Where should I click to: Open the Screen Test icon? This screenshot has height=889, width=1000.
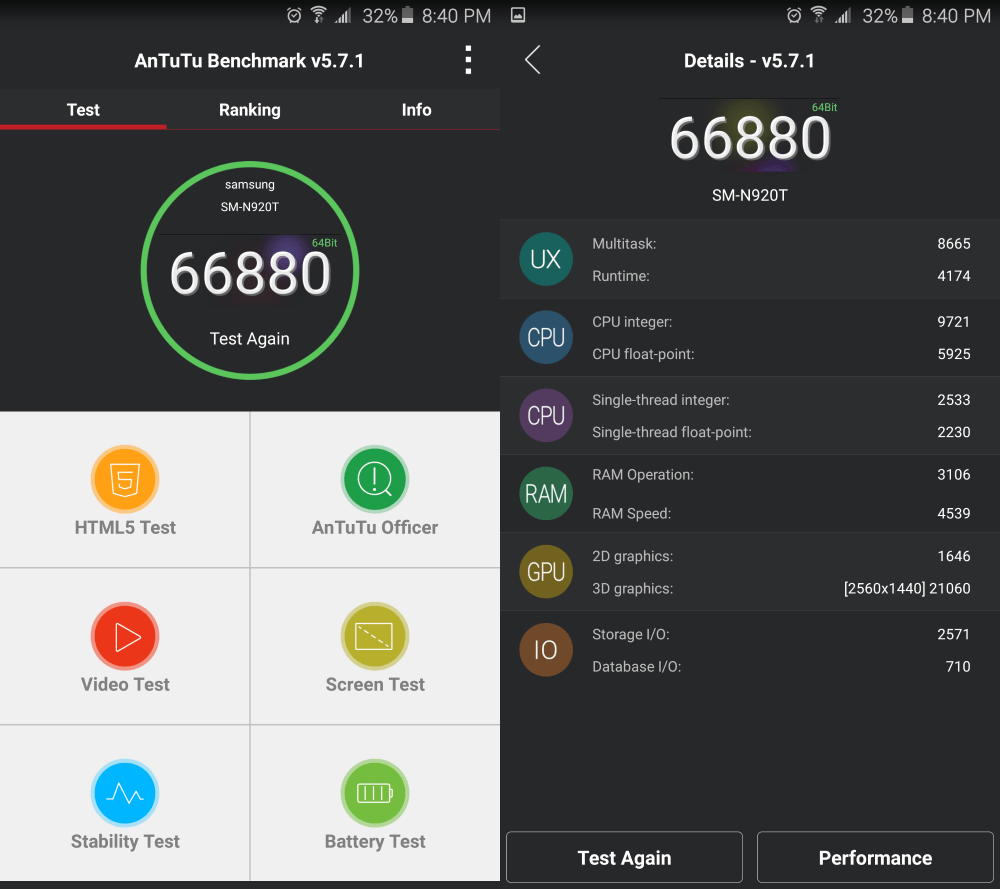click(x=375, y=636)
